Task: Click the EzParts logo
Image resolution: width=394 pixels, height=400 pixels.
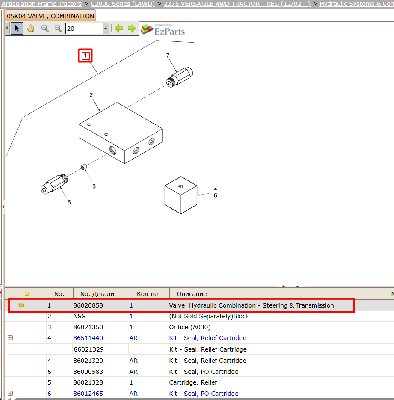Action: (x=163, y=30)
